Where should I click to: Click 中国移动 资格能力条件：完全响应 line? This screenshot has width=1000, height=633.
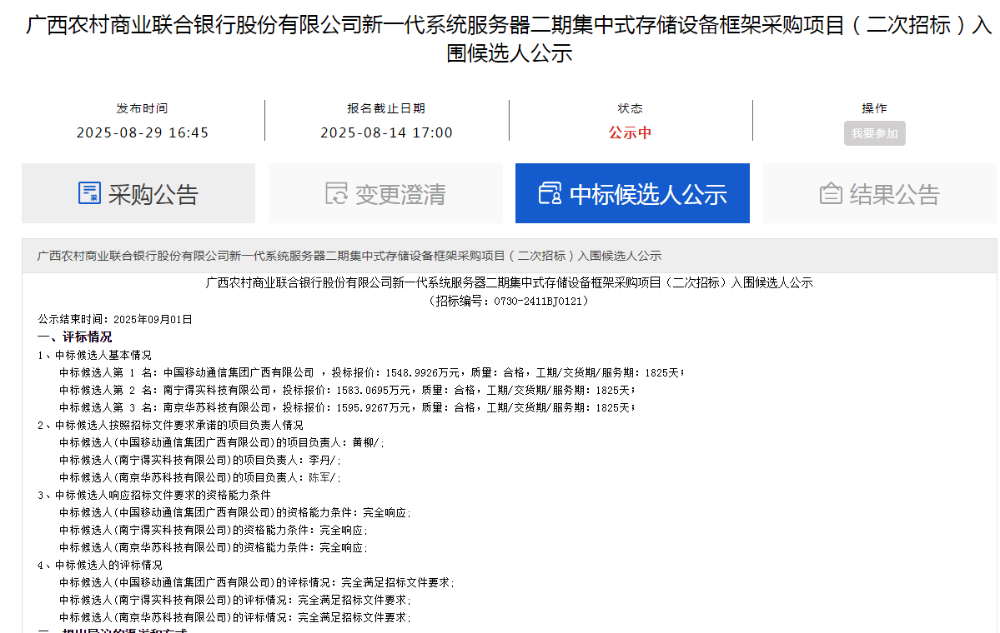pyautogui.click(x=235, y=513)
